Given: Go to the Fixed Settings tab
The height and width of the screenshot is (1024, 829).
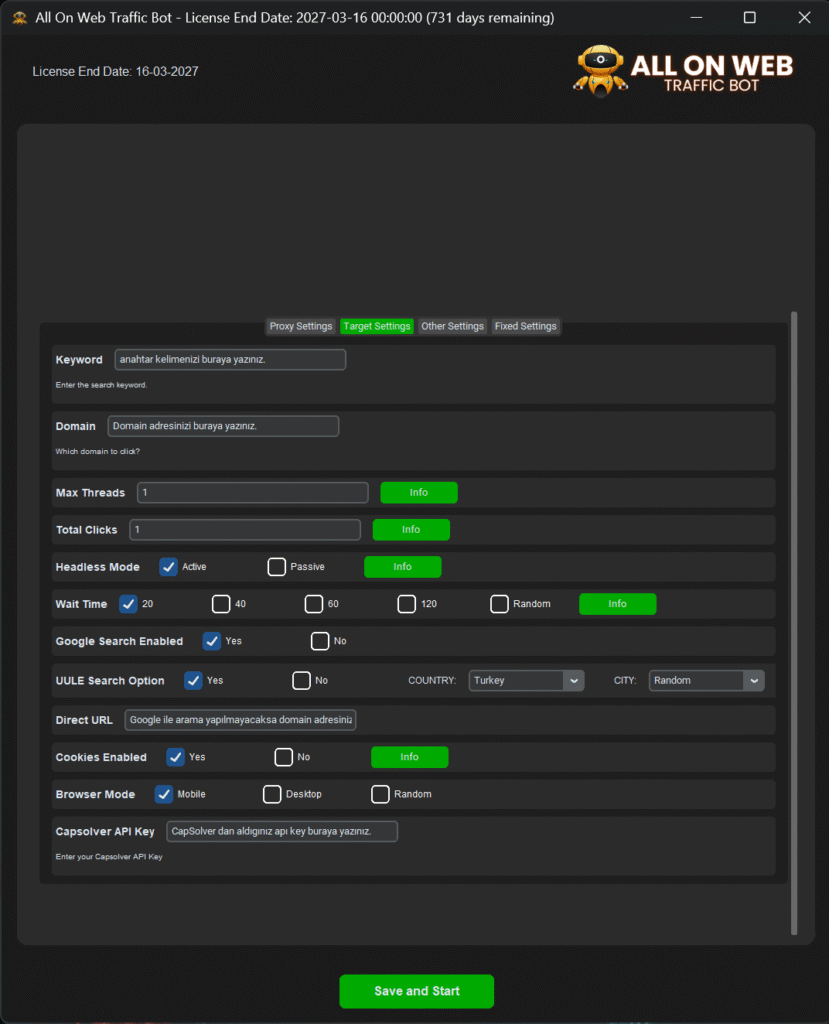Looking at the screenshot, I should [x=525, y=326].
